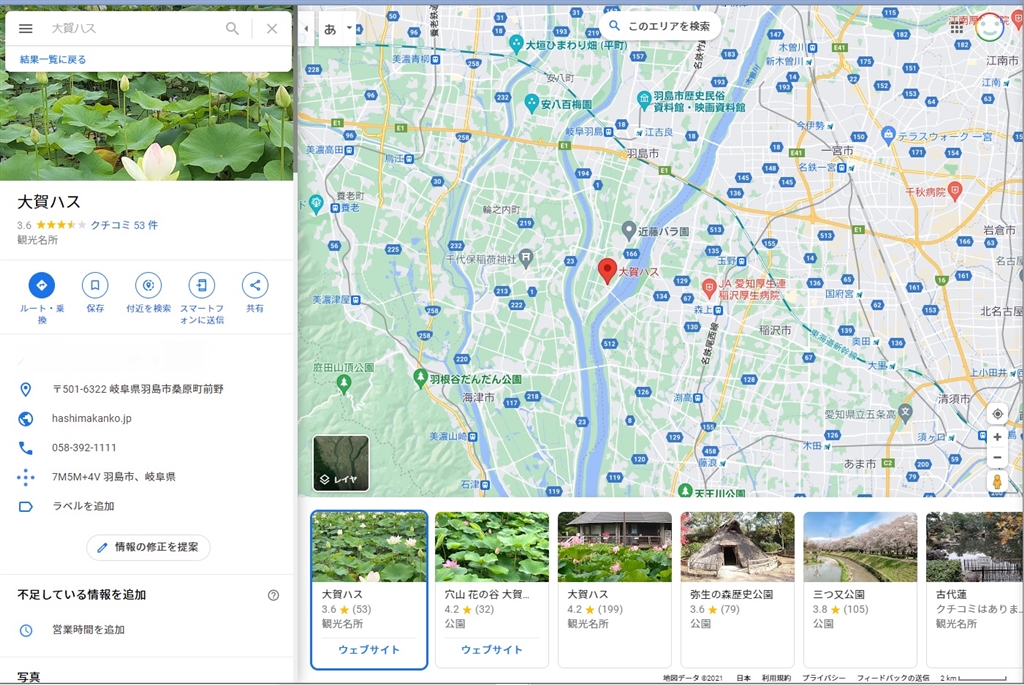Click 愛知県立五条高 school marker
This screenshot has height=685, width=1024.
coord(904,412)
